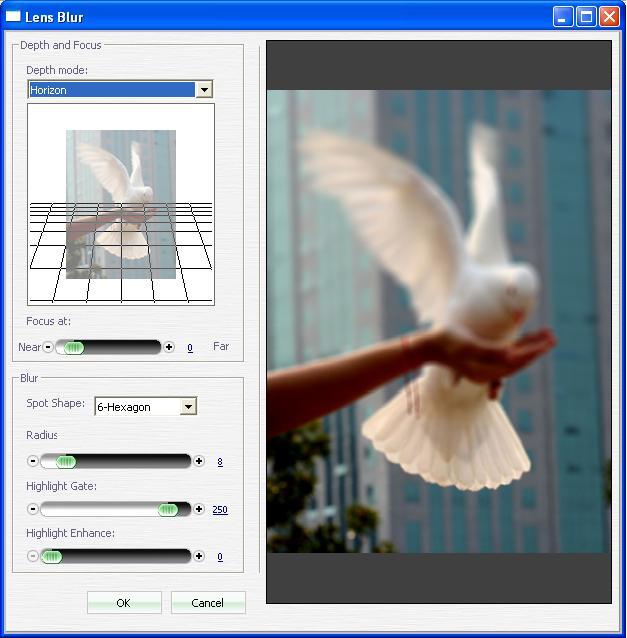Click the "Radius" label
The width and height of the screenshot is (627, 638).
point(42,435)
